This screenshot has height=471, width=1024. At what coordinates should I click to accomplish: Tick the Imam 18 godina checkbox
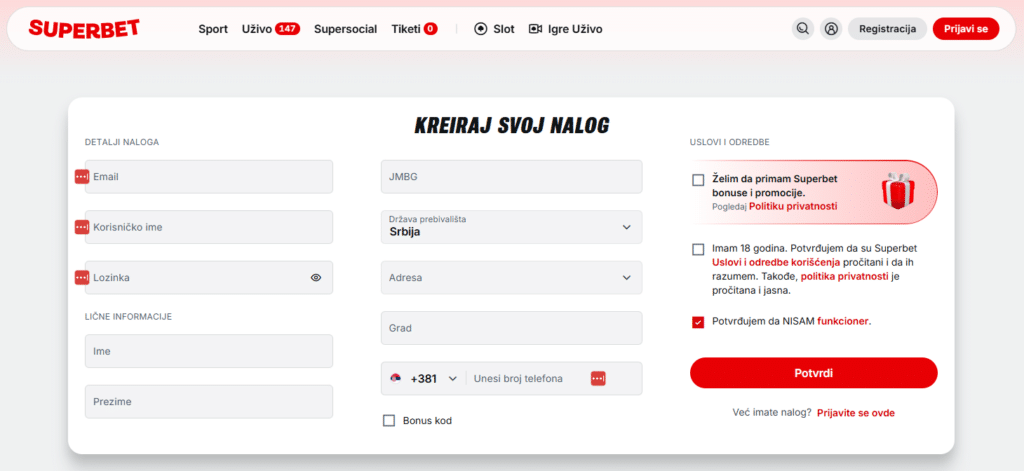pos(698,249)
